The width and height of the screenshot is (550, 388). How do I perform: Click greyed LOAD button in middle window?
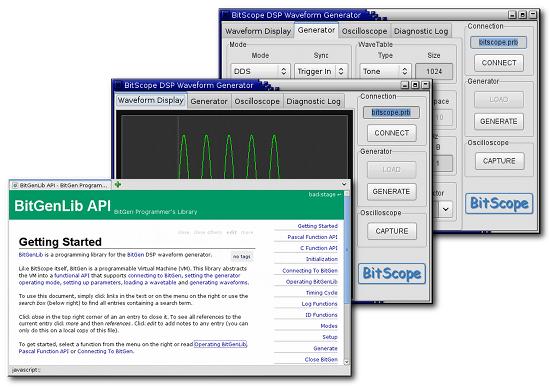click(391, 169)
